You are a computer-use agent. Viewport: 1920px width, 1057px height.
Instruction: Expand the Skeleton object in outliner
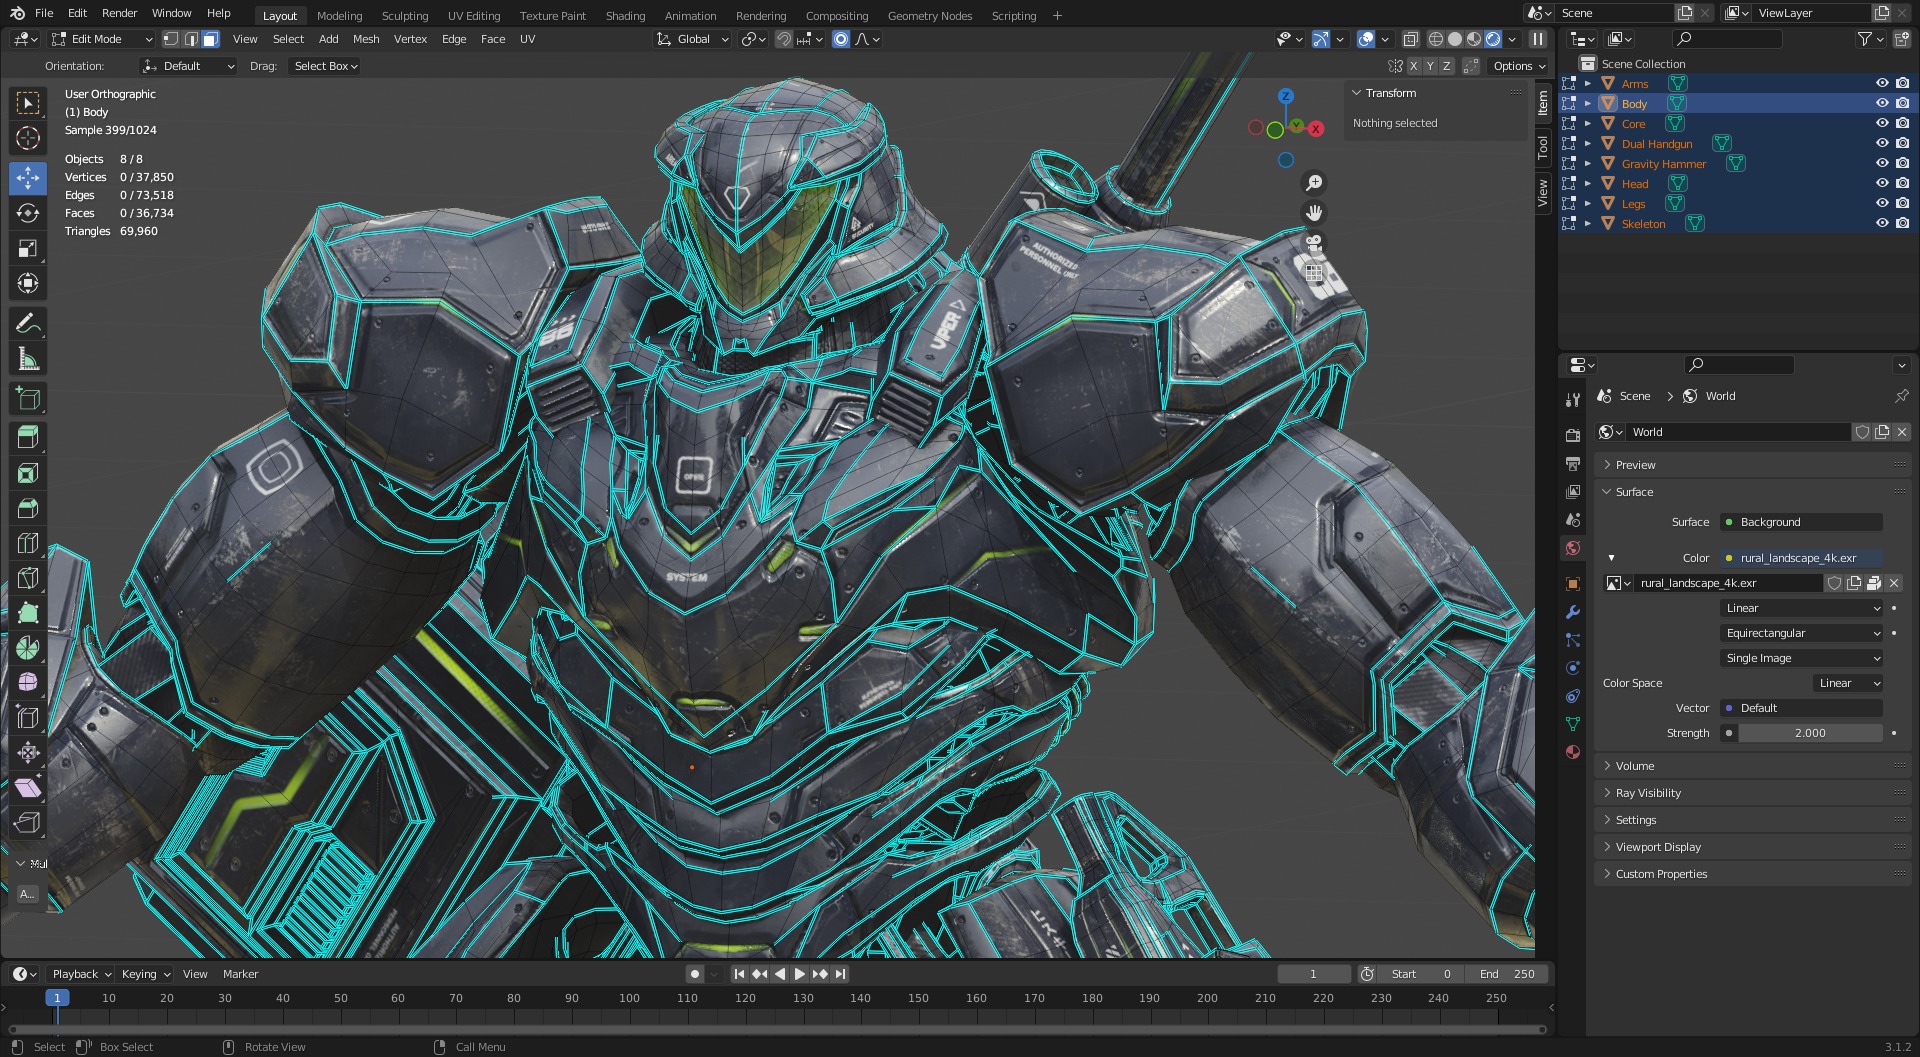point(1588,223)
